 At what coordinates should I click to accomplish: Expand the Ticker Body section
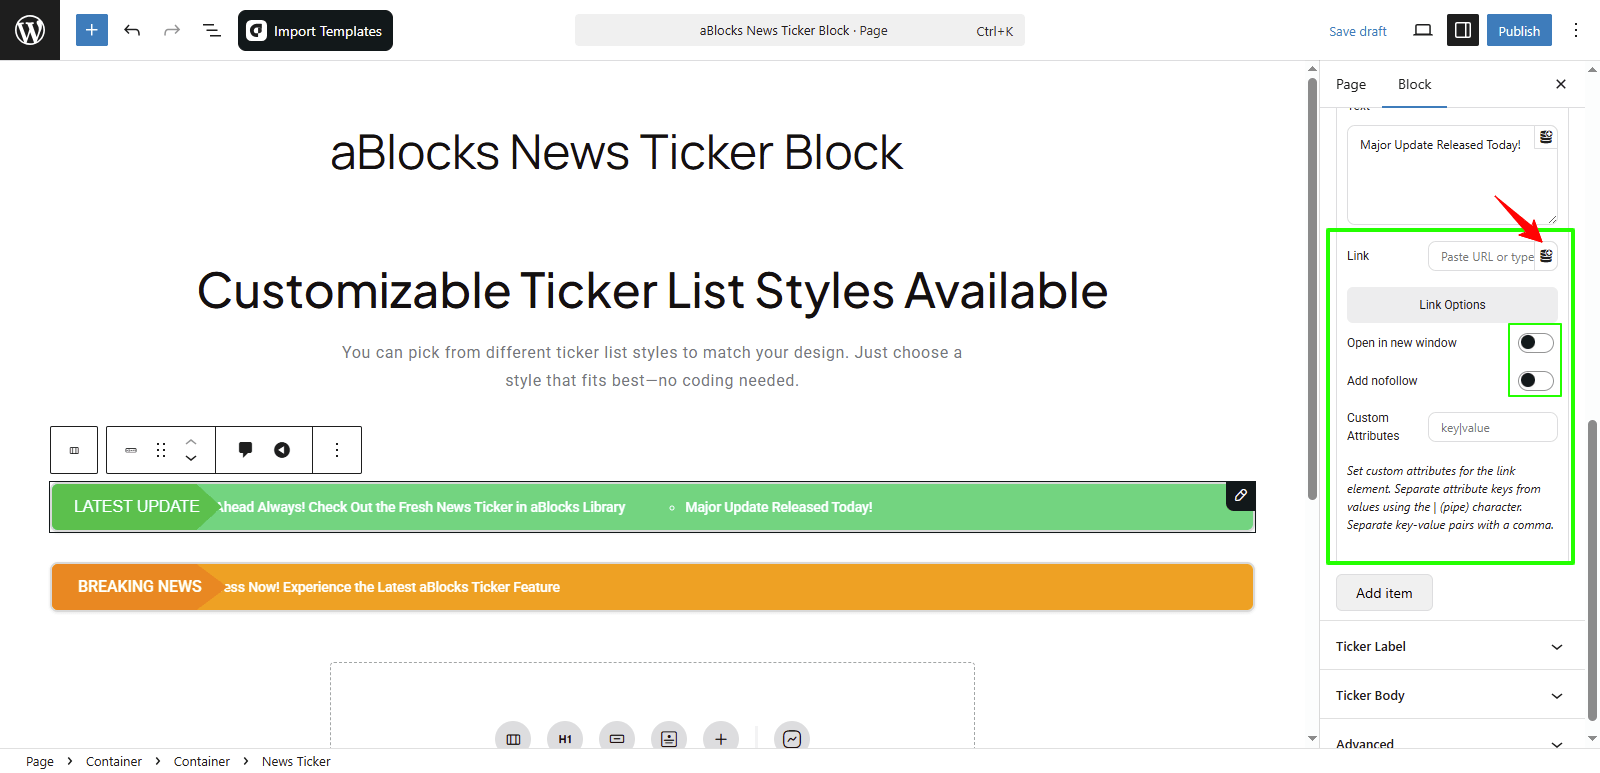click(x=1452, y=695)
